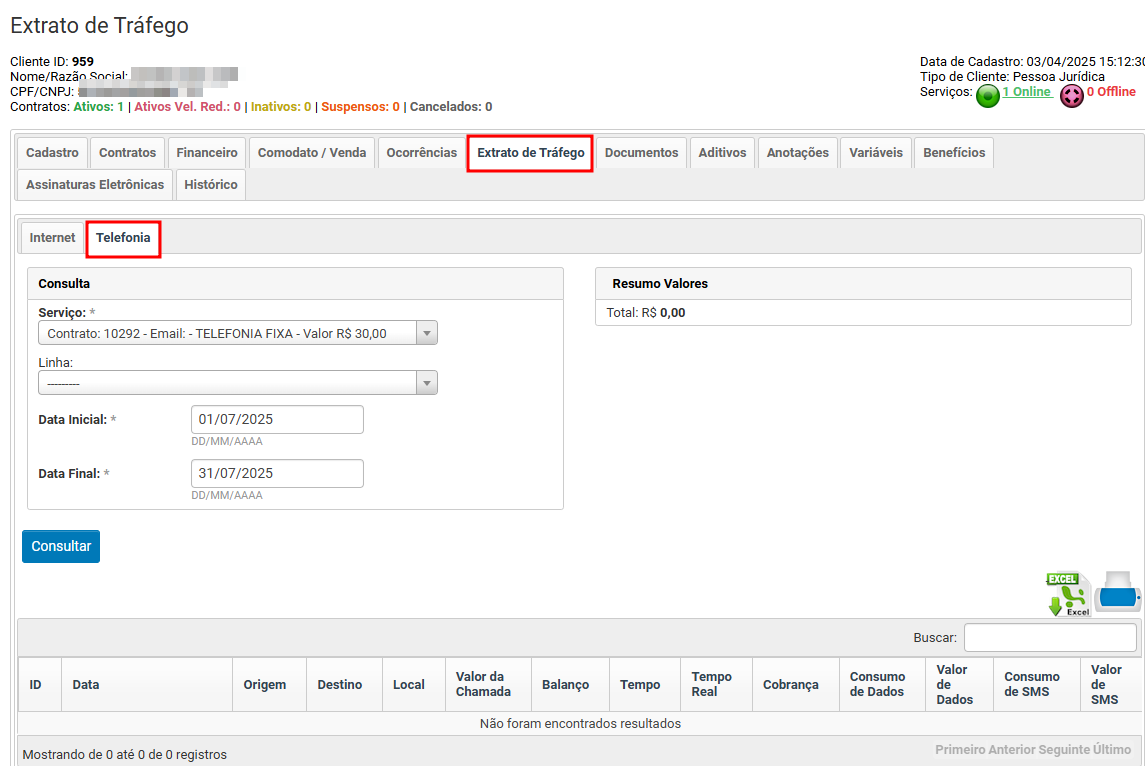The width and height of the screenshot is (1145, 766).
Task: Open the Histórico tab
Action: tap(211, 185)
